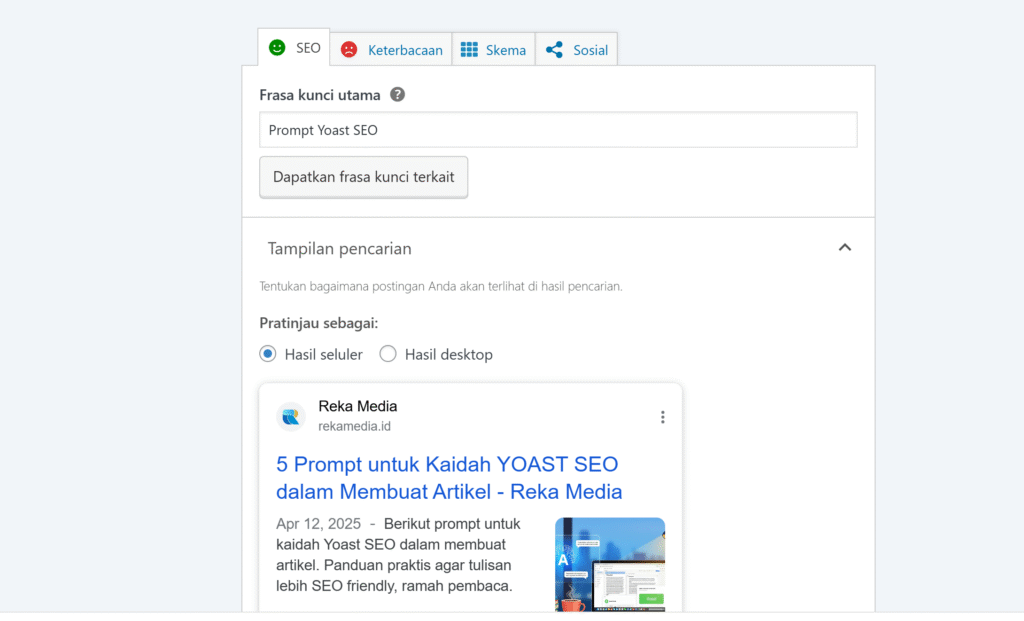The height and width of the screenshot is (621, 1024).
Task: Open the three-dot menu in the search preview
Action: coord(662,417)
